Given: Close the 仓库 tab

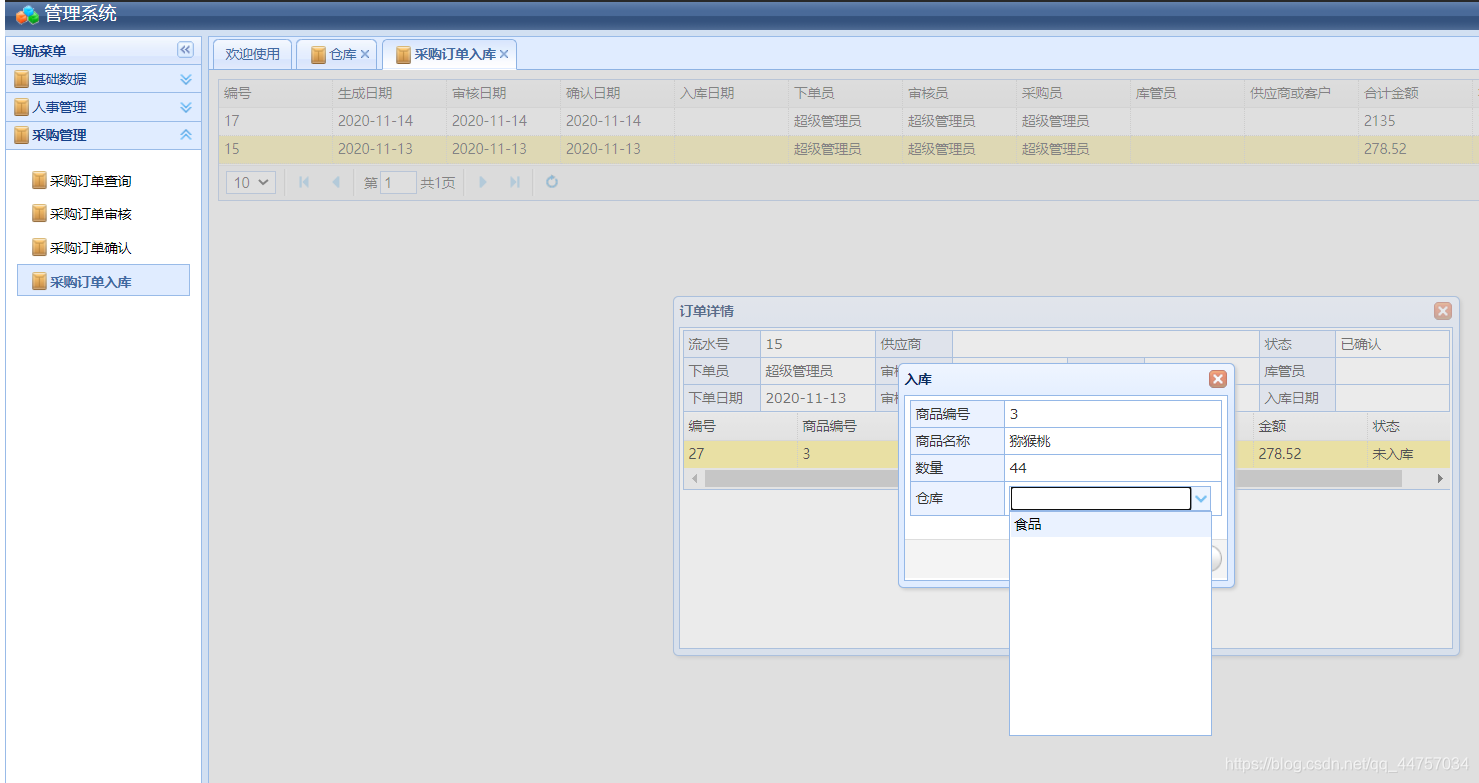Looking at the screenshot, I should pyautogui.click(x=365, y=54).
